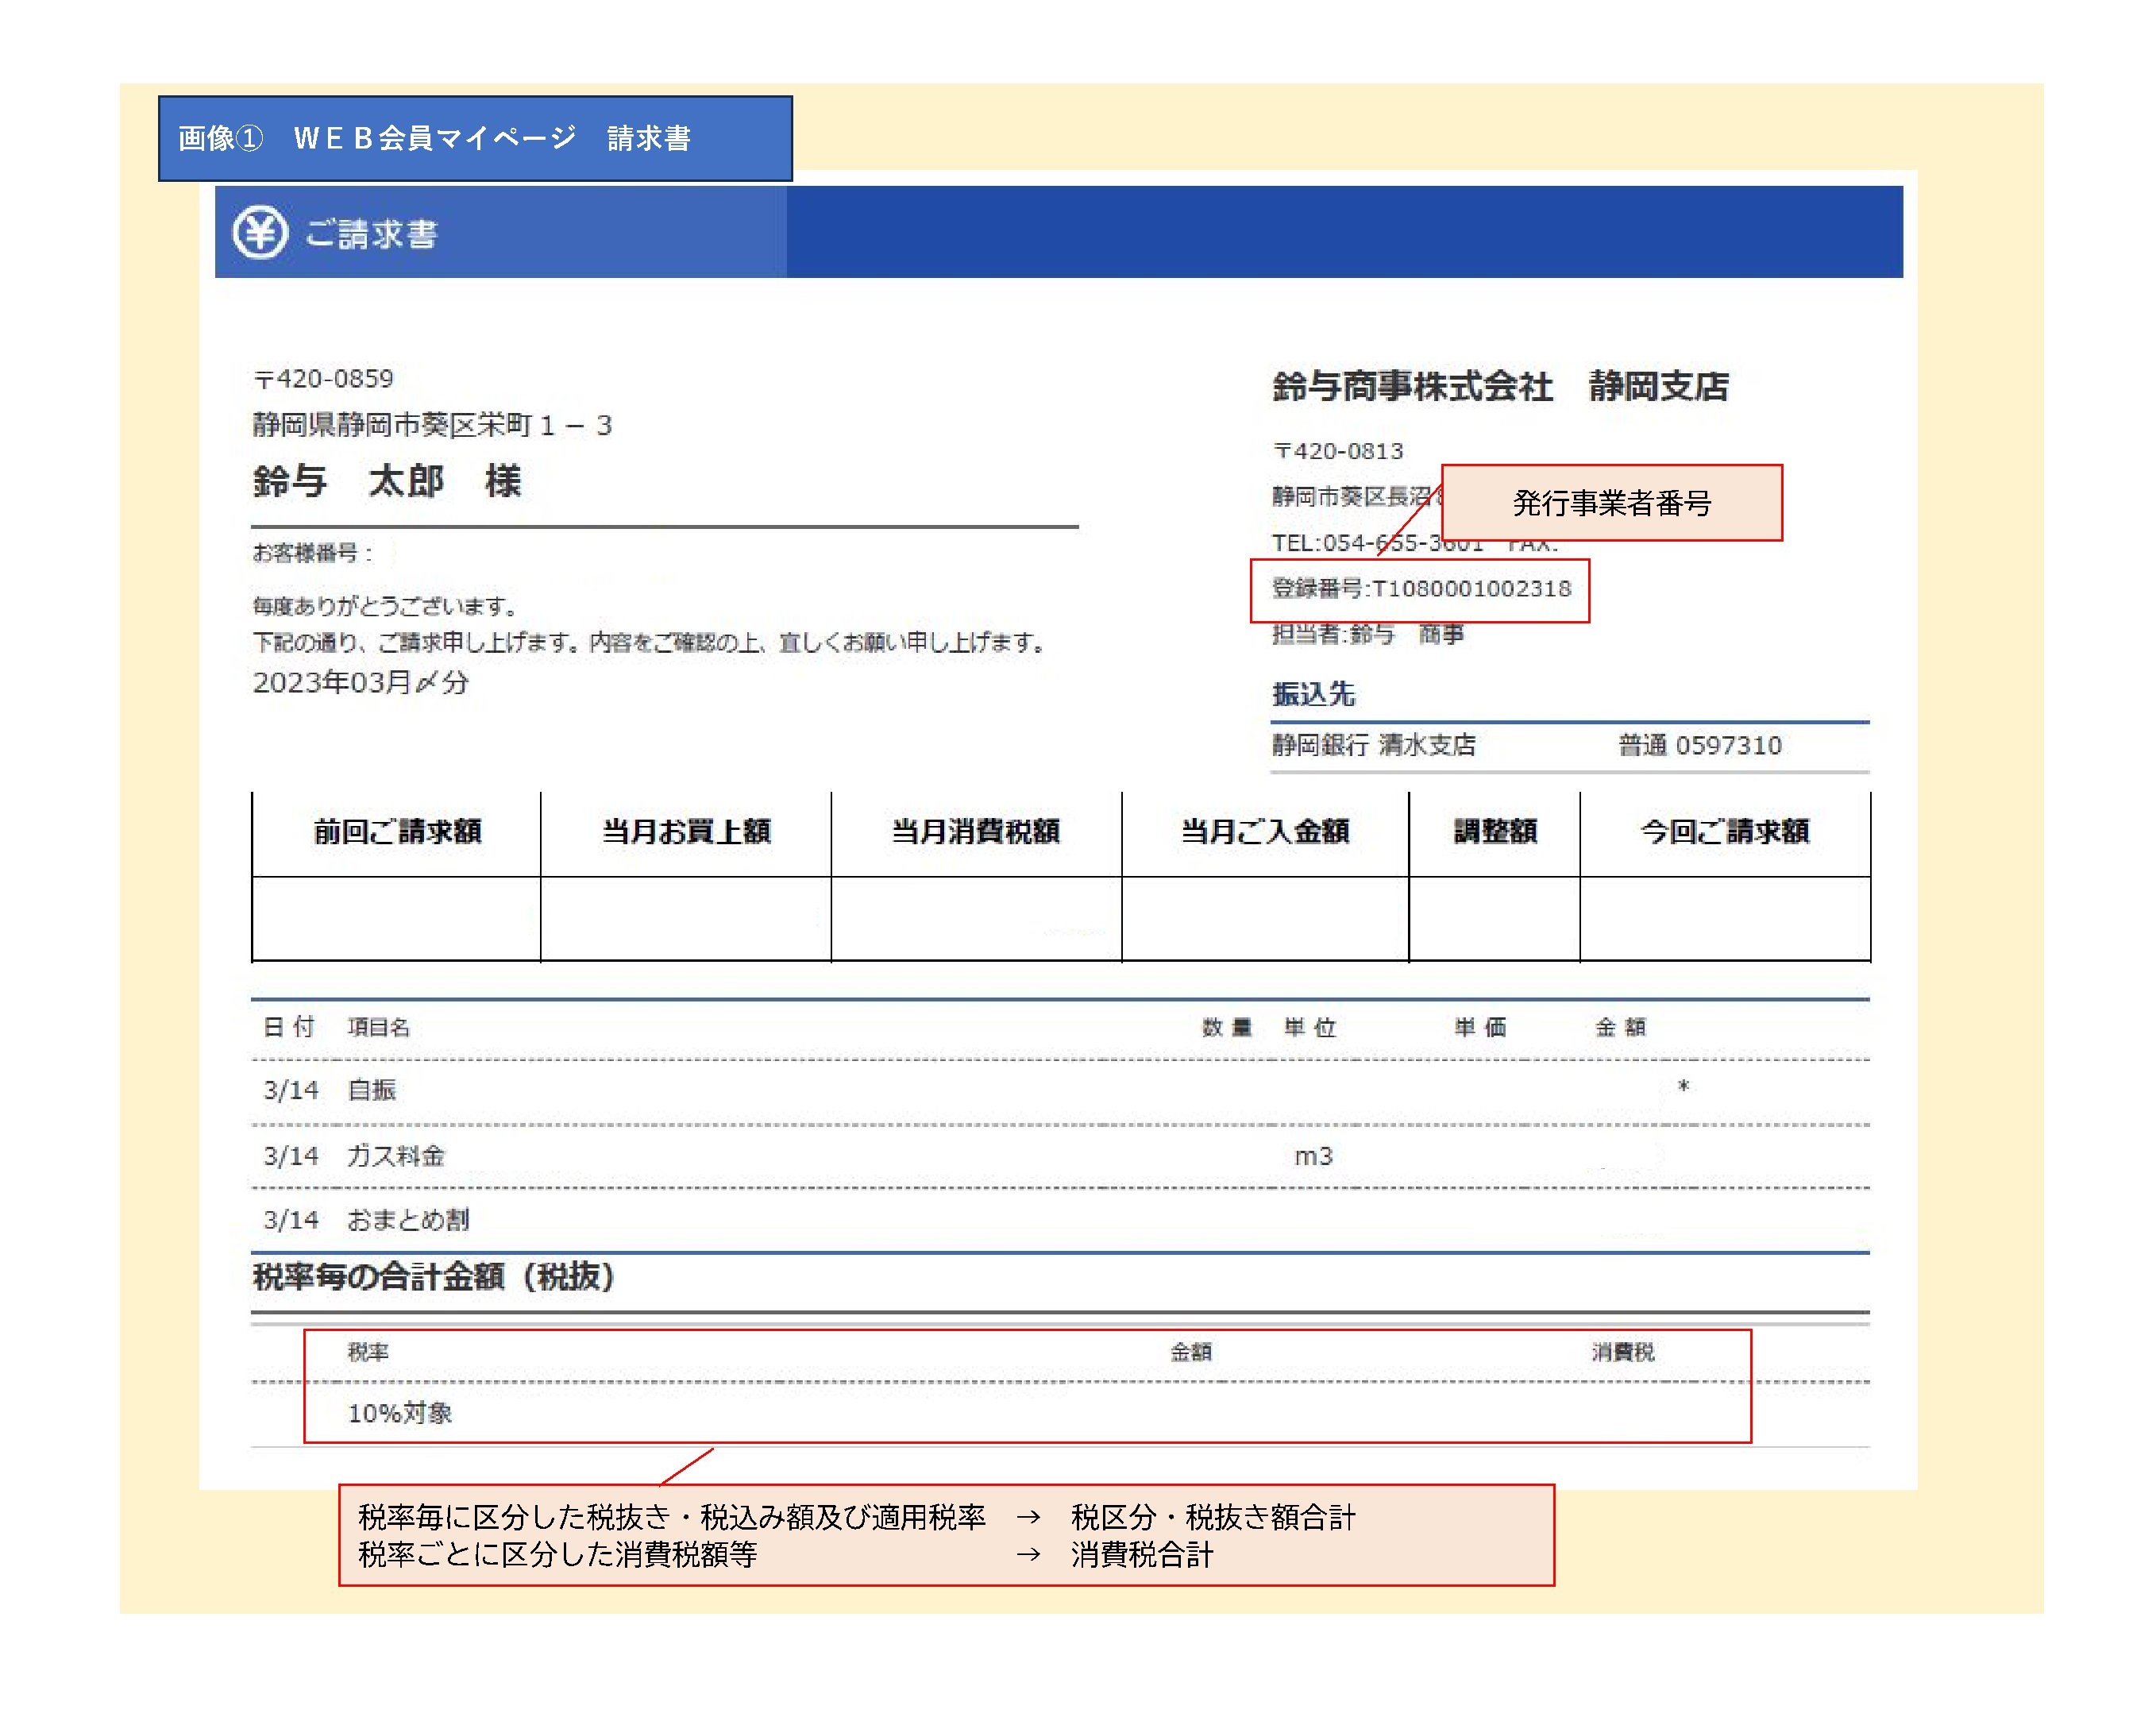This screenshot has height=1725, width=2156.
Task: Click the yen circle icon
Action: click(x=260, y=233)
